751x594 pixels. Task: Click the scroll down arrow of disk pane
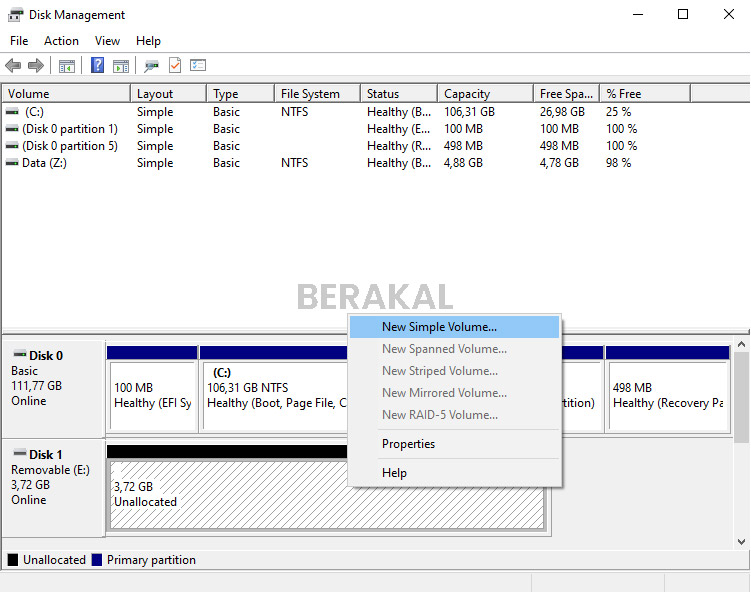[x=741, y=541]
